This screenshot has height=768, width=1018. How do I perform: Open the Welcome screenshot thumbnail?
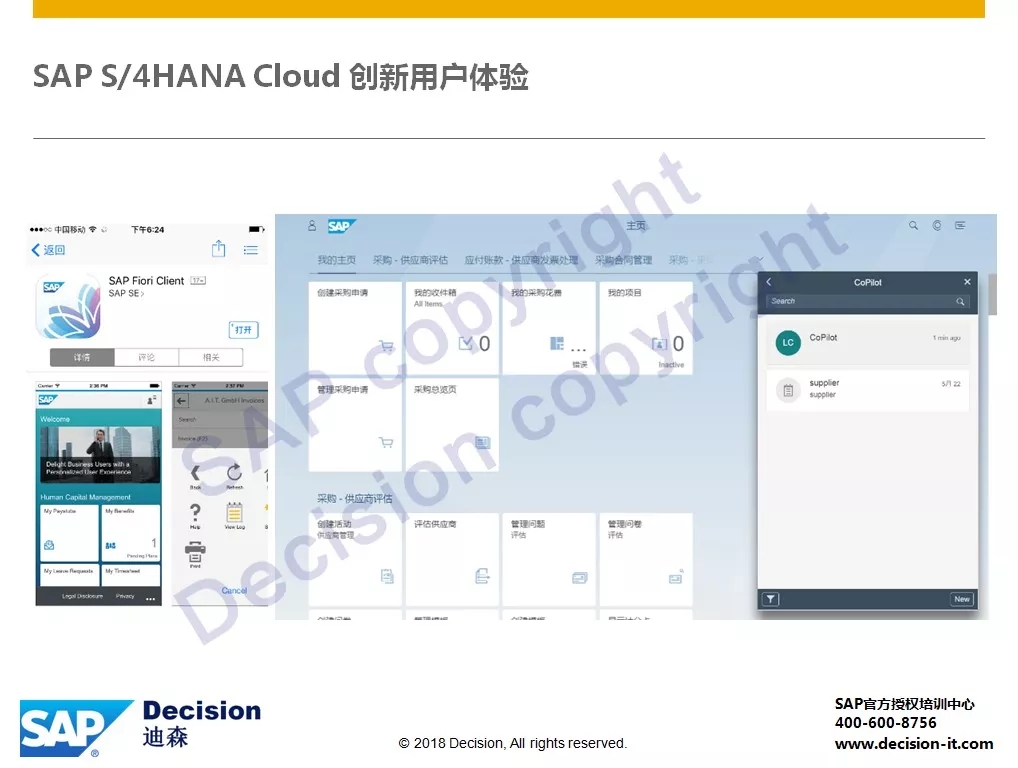pos(98,493)
